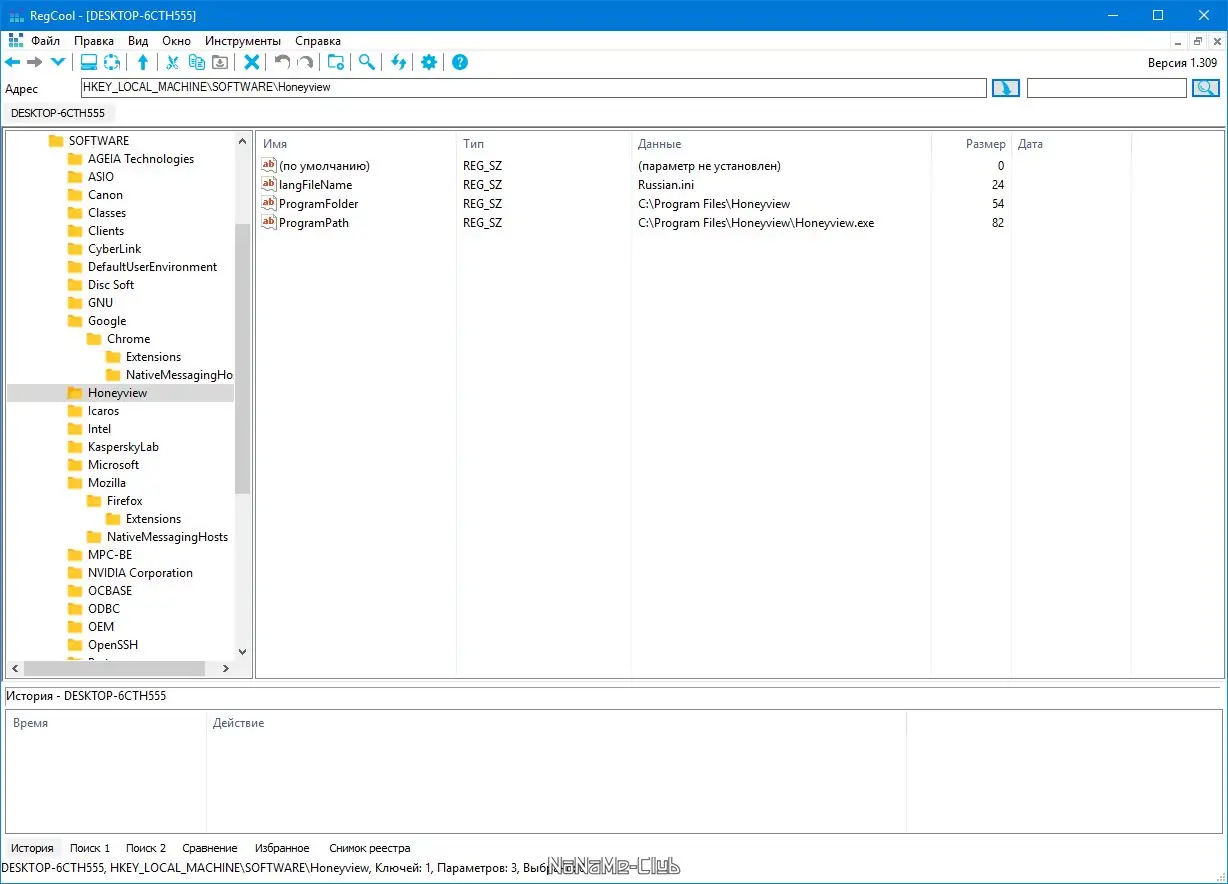Select the Google registry key

pos(106,321)
